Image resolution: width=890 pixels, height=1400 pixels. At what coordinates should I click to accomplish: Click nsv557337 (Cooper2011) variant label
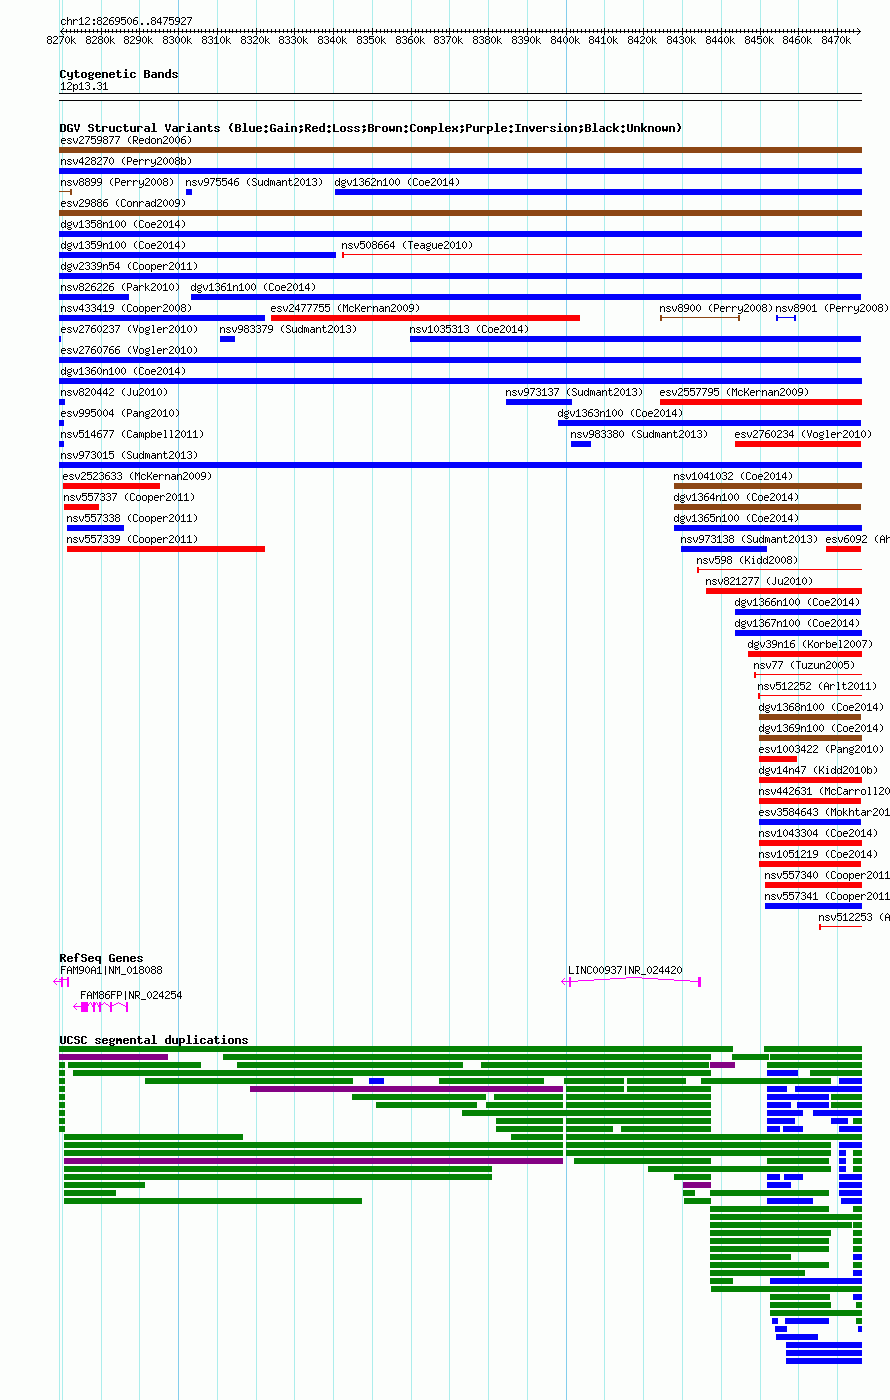[x=130, y=498]
